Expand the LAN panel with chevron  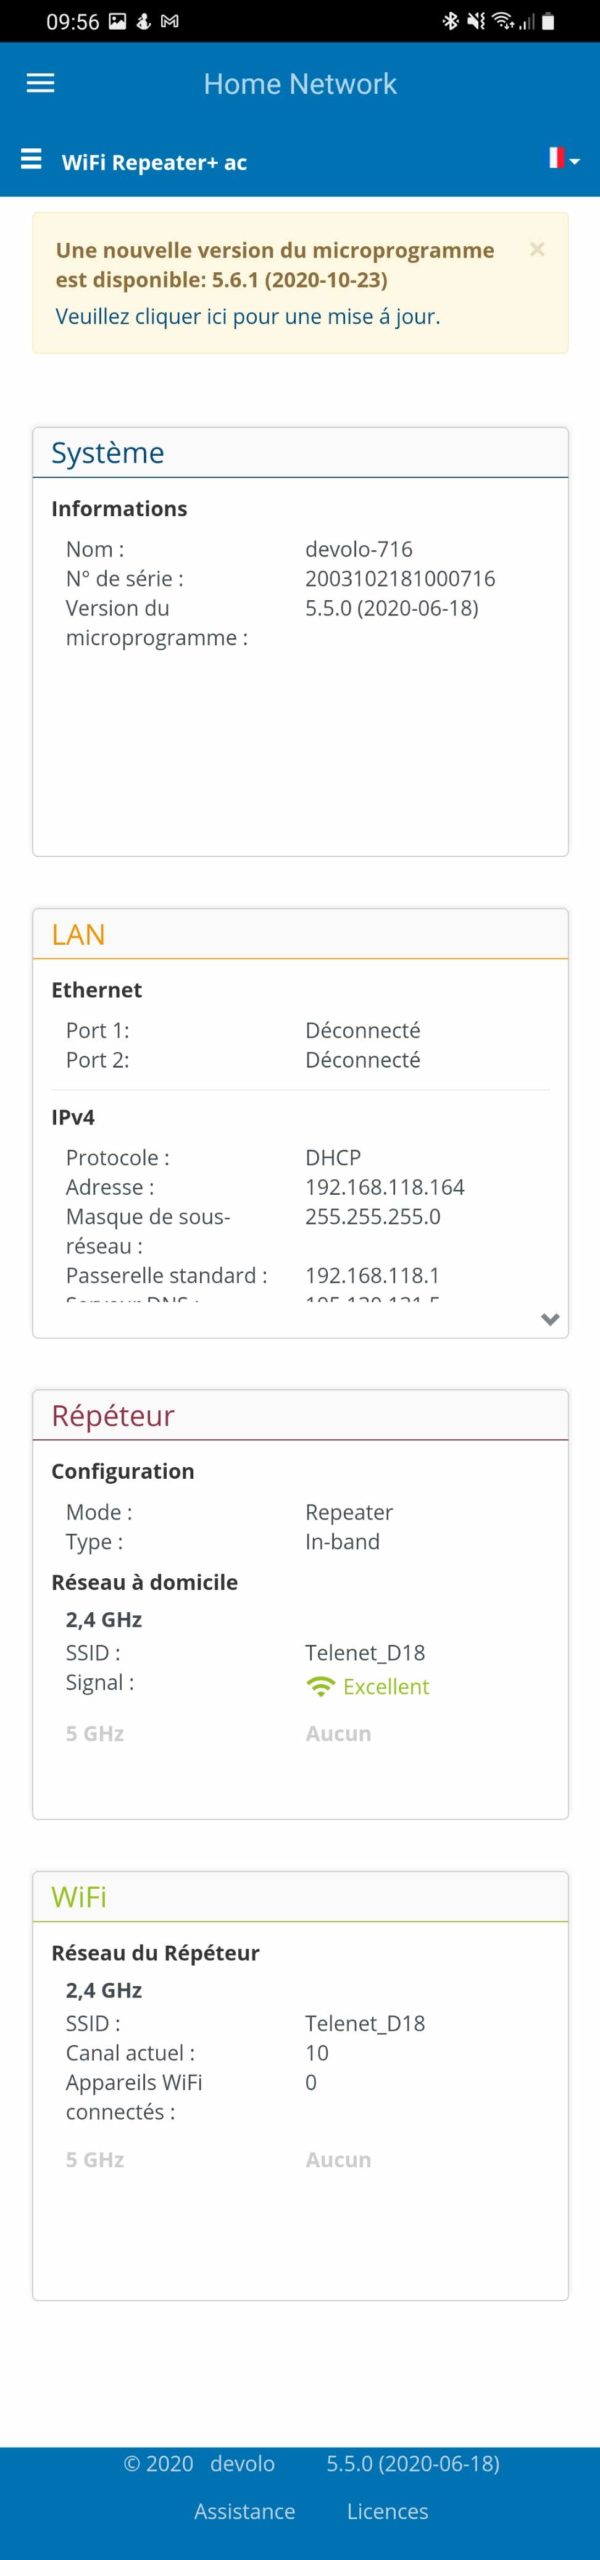[x=549, y=1319]
